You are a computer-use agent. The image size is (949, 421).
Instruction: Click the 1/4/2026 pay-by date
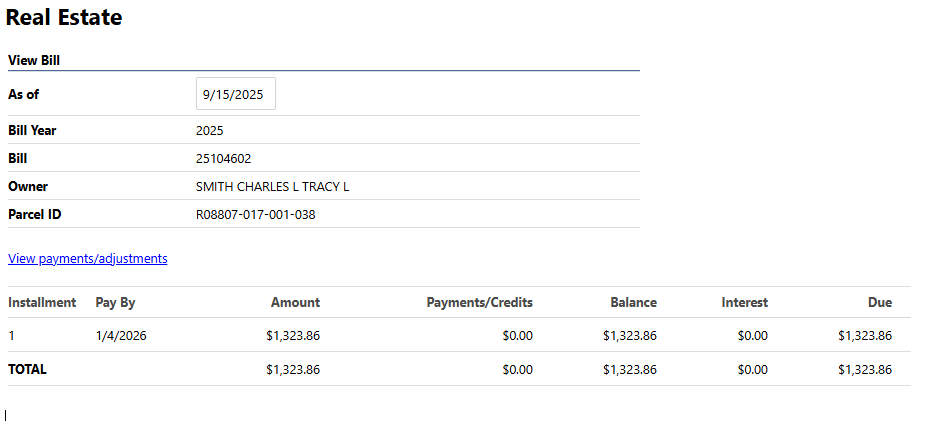click(121, 336)
